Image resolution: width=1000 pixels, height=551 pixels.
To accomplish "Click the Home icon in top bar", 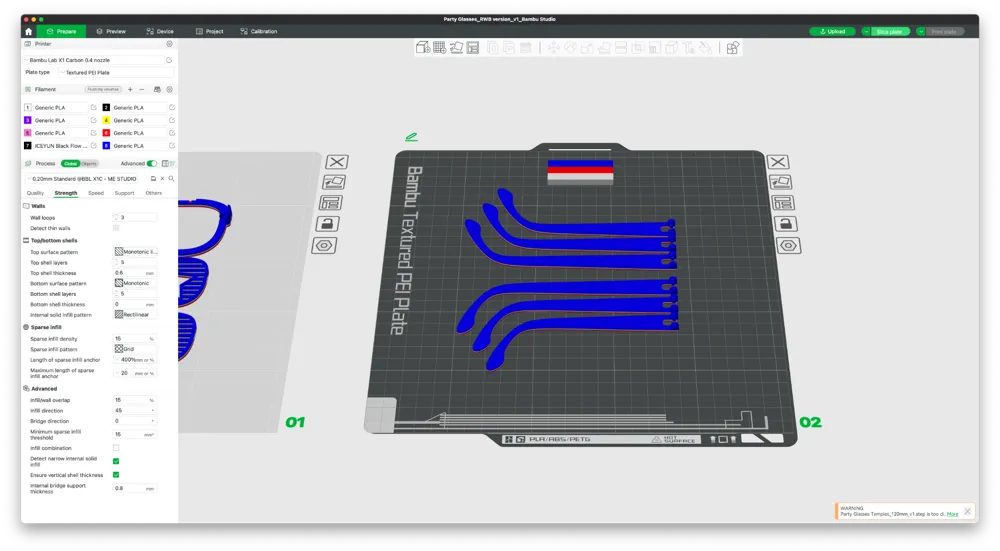I will (x=28, y=31).
